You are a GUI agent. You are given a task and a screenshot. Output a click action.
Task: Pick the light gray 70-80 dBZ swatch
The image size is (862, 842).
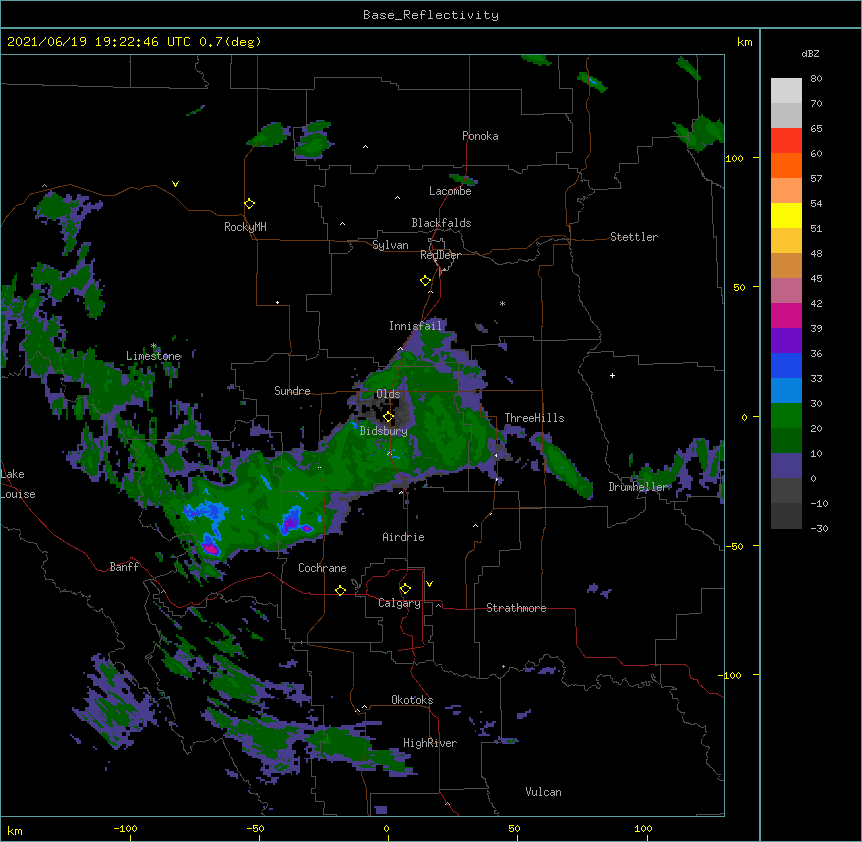coord(786,91)
